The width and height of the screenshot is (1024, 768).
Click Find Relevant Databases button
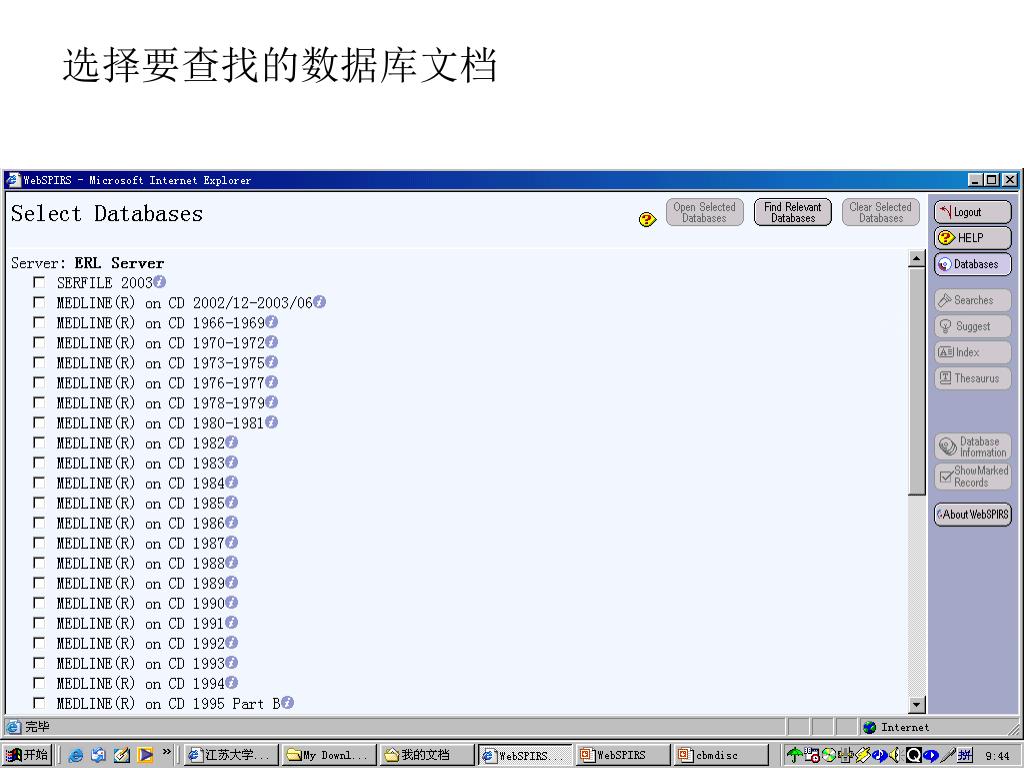[793, 212]
